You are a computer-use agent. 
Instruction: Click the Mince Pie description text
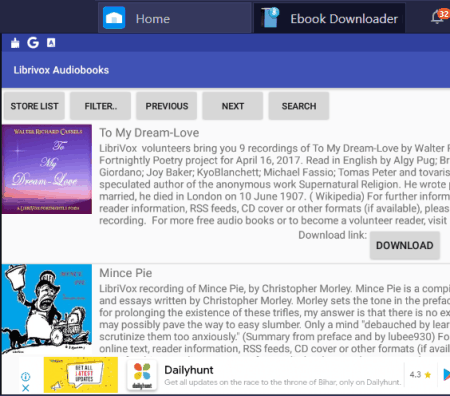point(274,318)
